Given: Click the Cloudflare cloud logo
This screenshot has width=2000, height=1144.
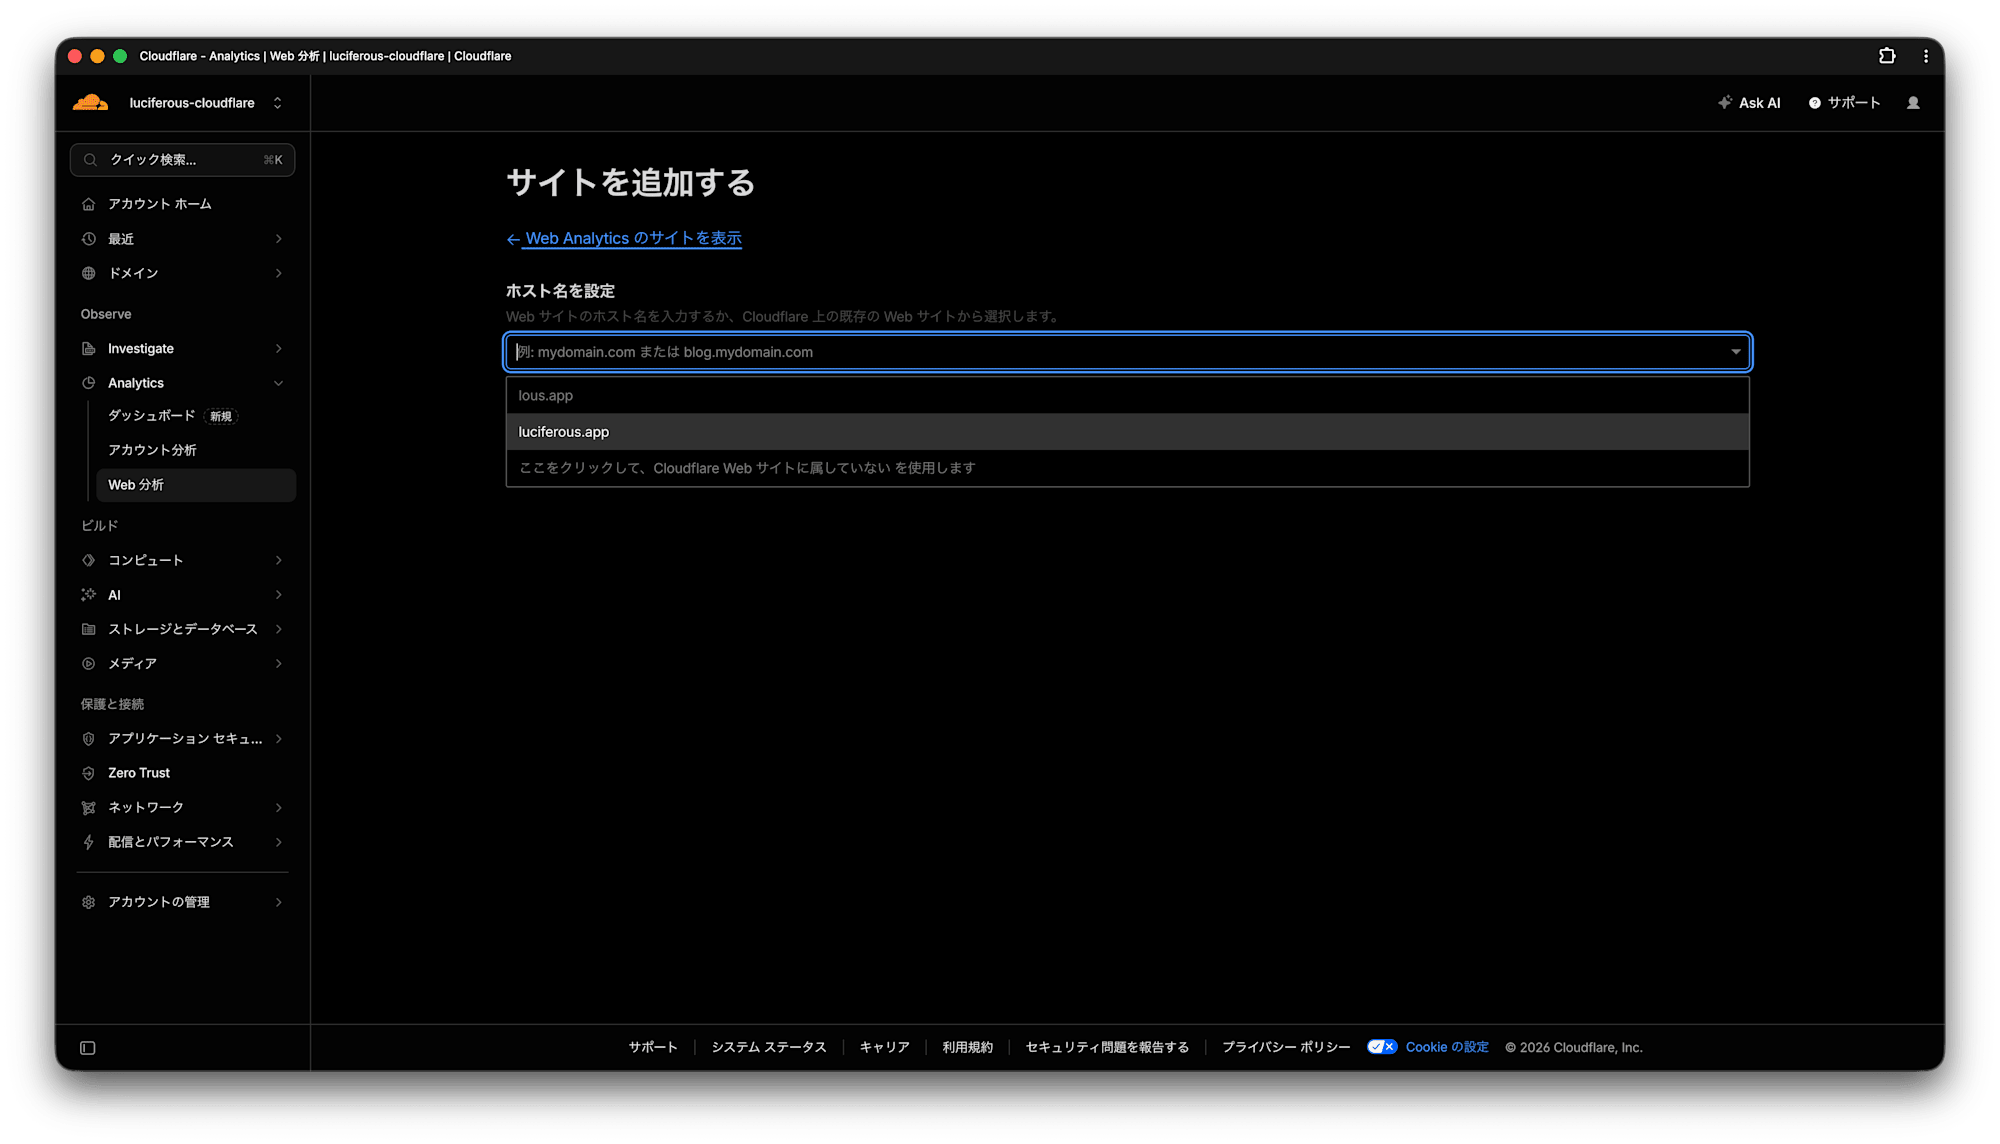Looking at the screenshot, I should click(90, 102).
